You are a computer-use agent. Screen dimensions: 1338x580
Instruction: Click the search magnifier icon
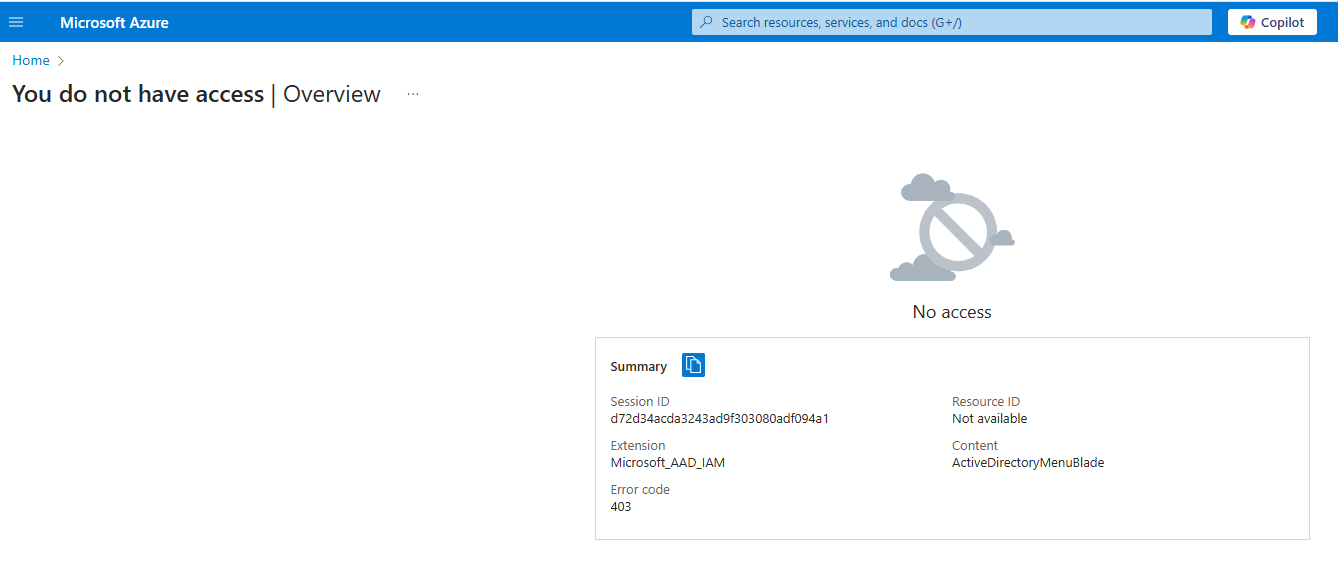point(706,21)
